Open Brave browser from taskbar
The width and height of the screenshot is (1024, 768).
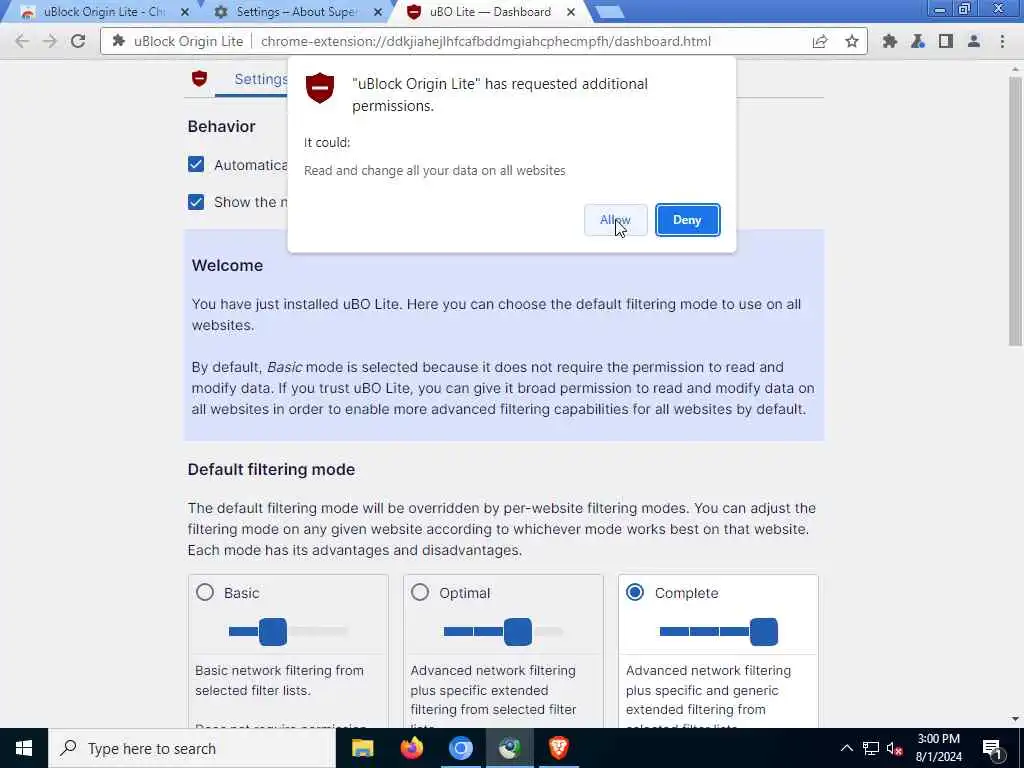558,748
